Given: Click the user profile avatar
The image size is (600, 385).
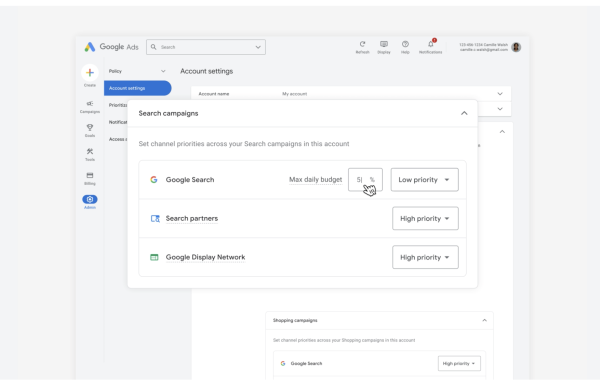Looking at the screenshot, I should point(516,47).
